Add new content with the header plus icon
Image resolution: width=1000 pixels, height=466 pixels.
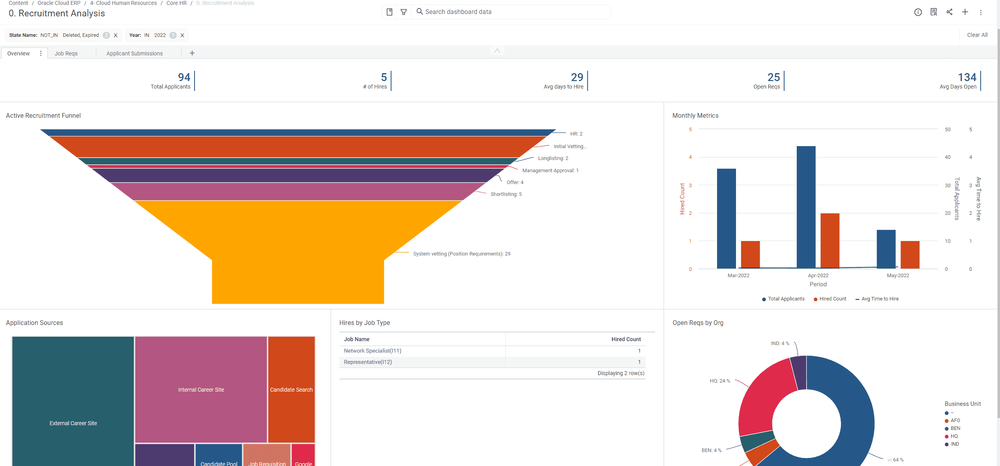[965, 12]
